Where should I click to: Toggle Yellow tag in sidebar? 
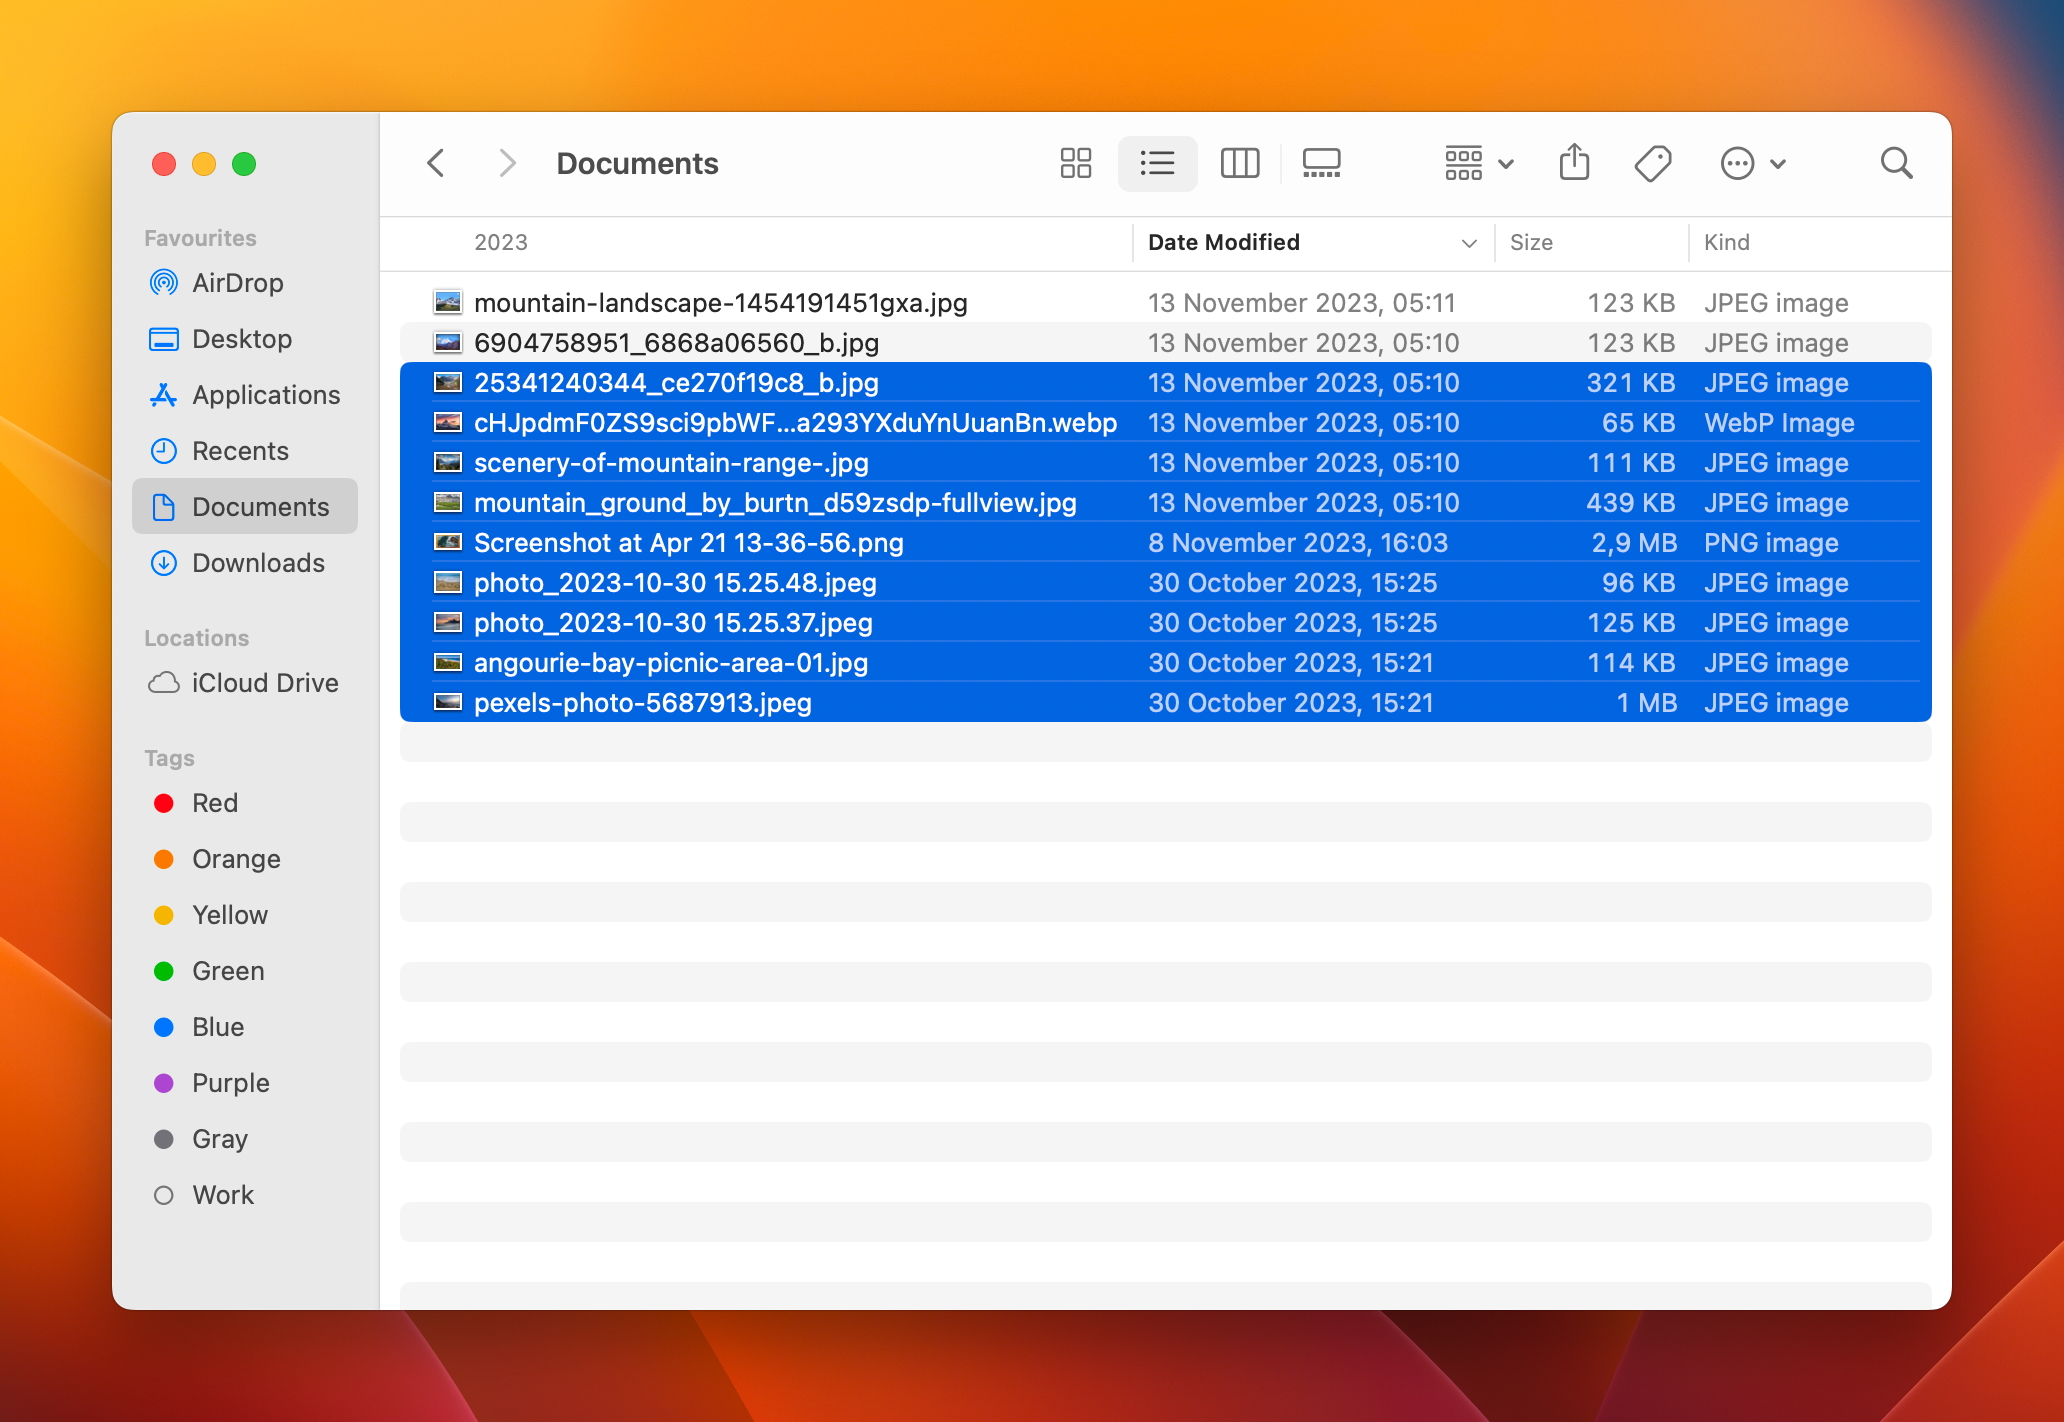tap(229, 914)
